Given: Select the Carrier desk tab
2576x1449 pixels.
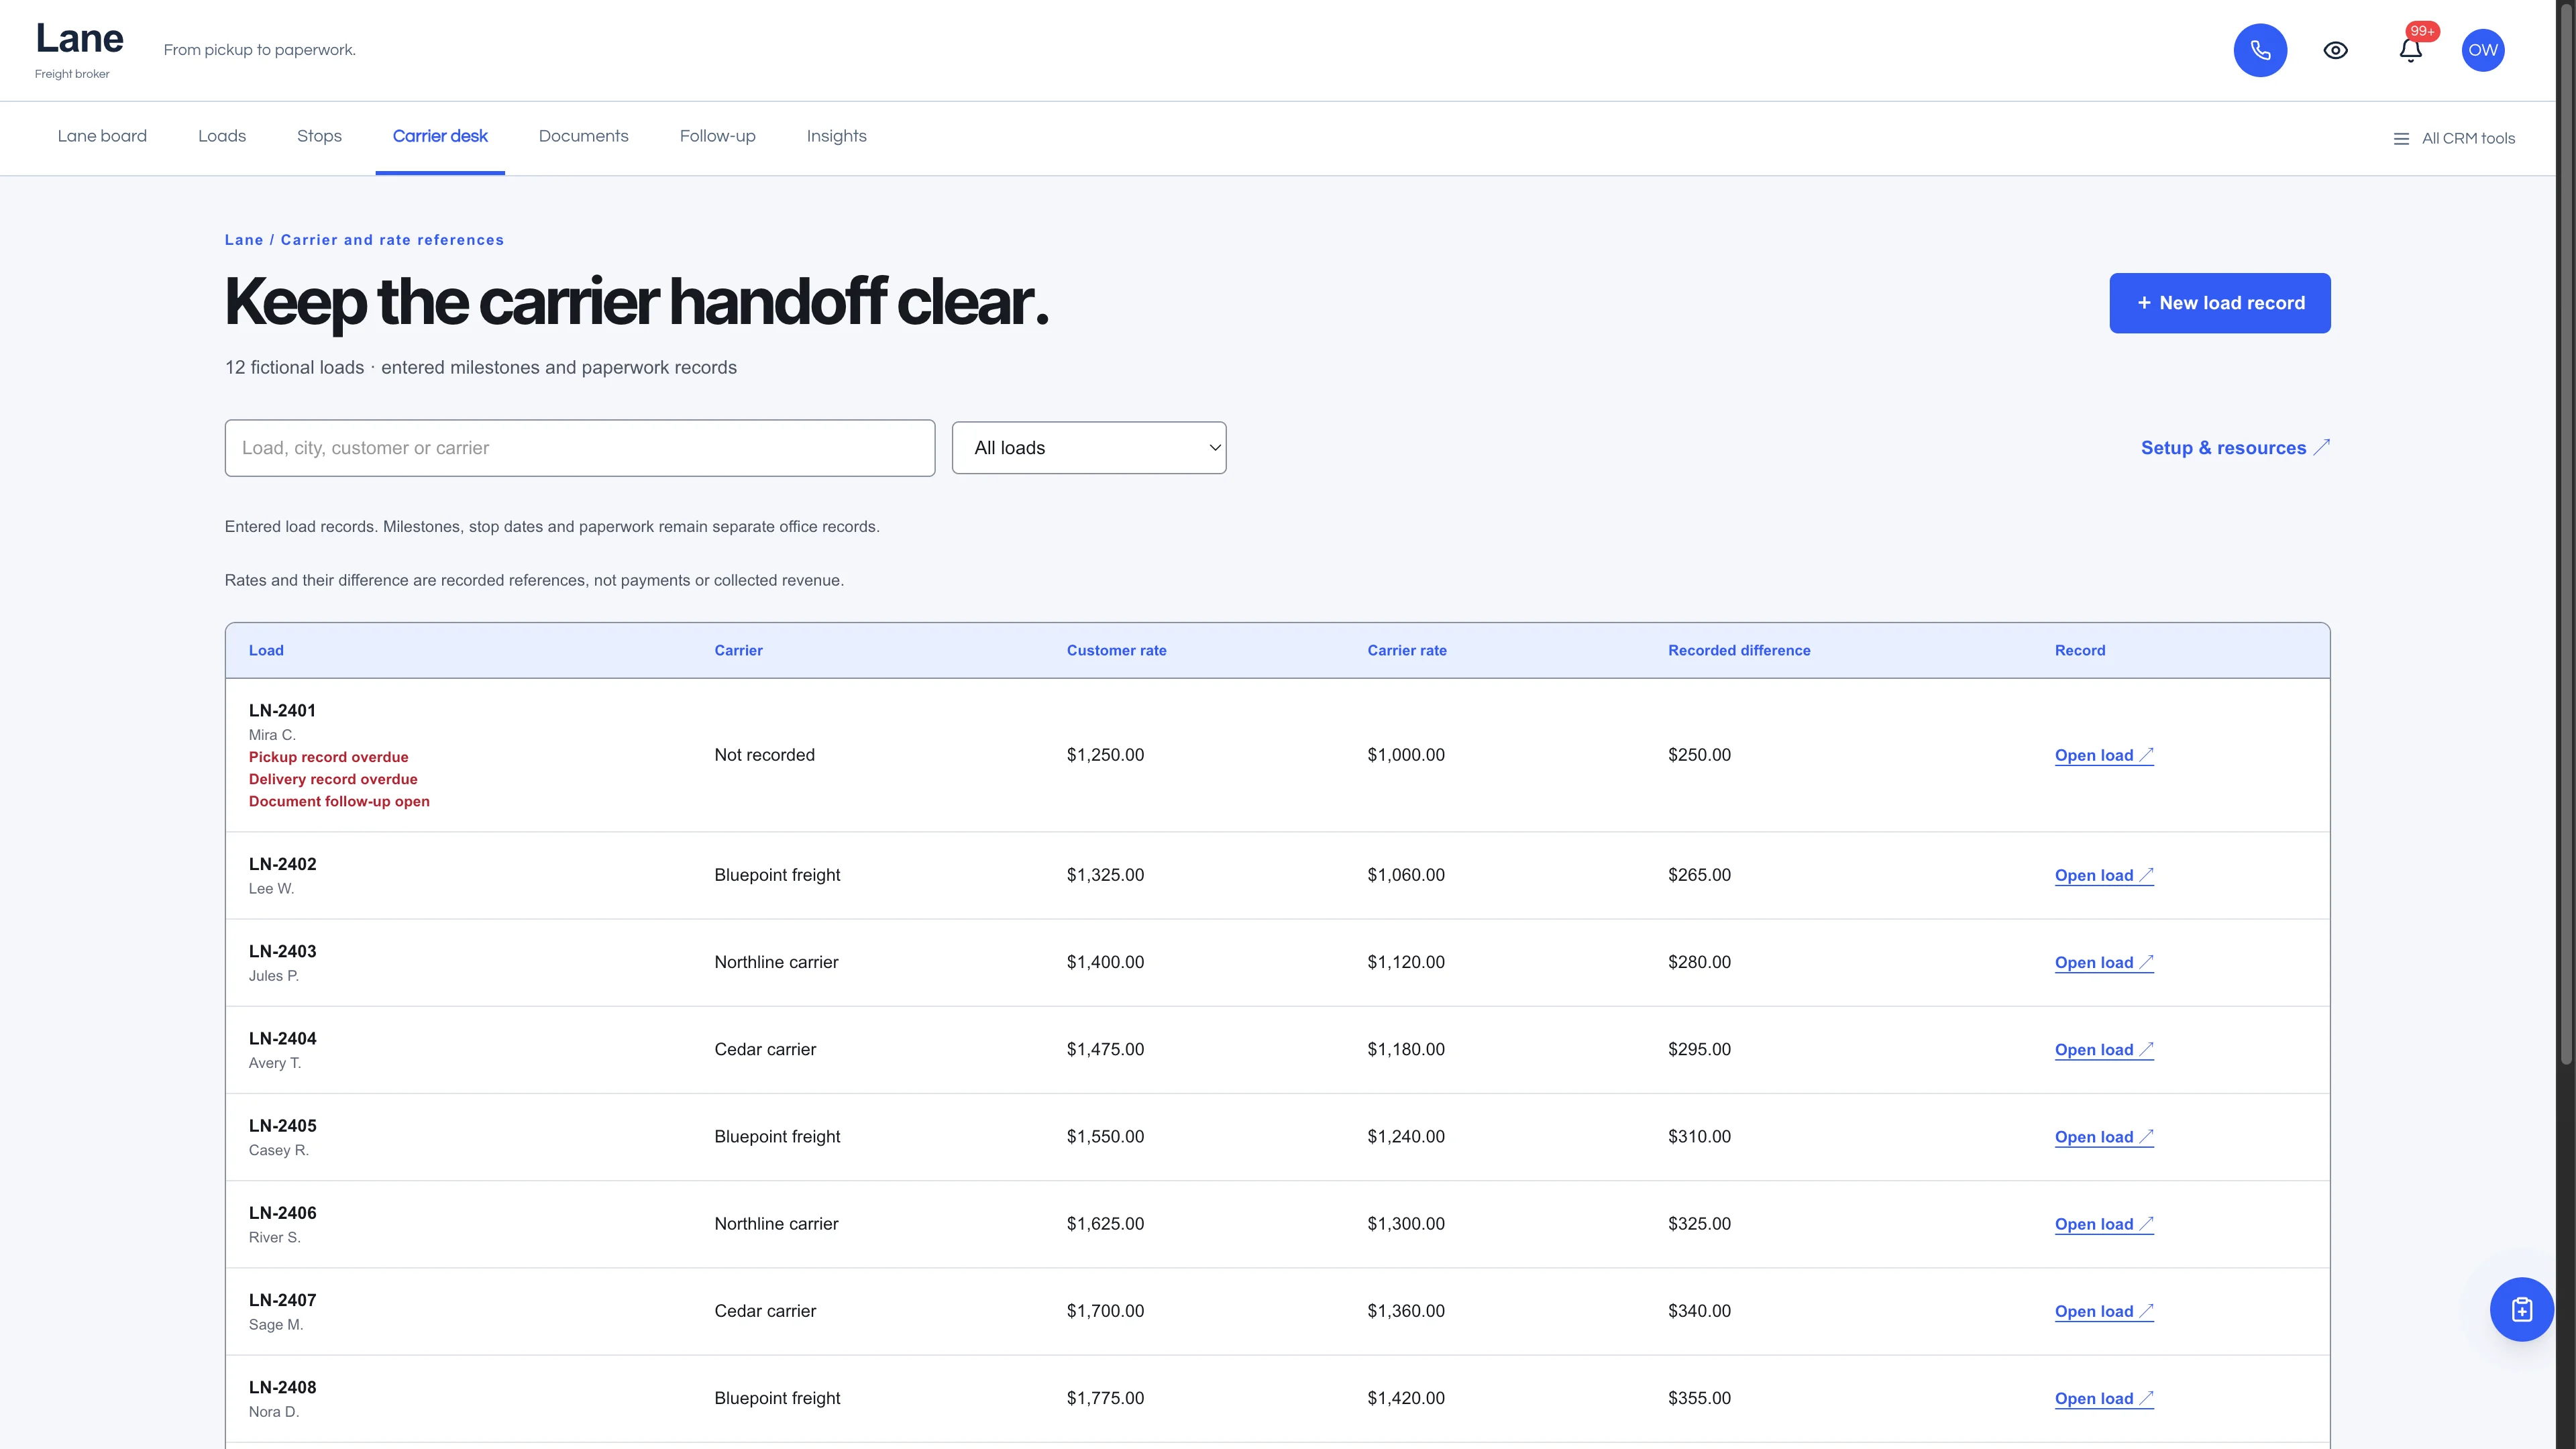Looking at the screenshot, I should click(x=440, y=136).
